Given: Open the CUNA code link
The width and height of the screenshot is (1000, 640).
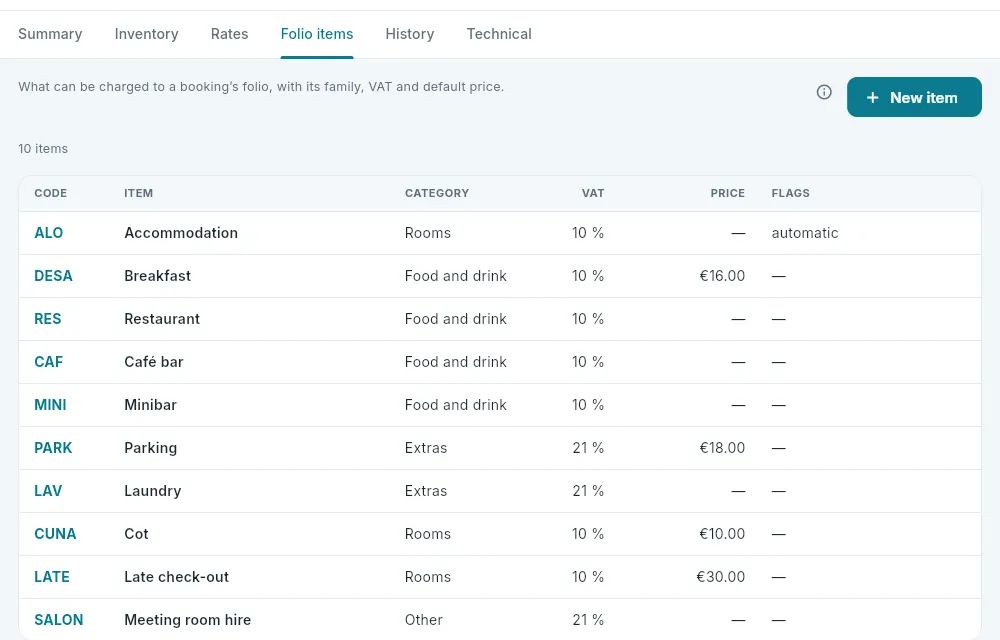Looking at the screenshot, I should tap(55, 534).
